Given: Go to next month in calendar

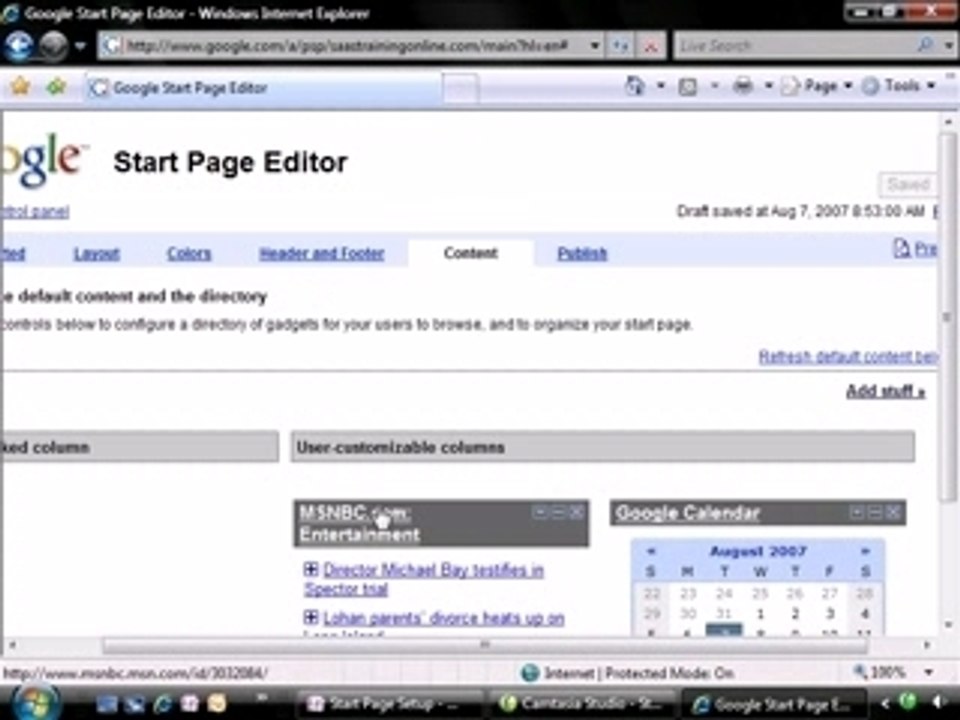Looking at the screenshot, I should pos(865,551).
